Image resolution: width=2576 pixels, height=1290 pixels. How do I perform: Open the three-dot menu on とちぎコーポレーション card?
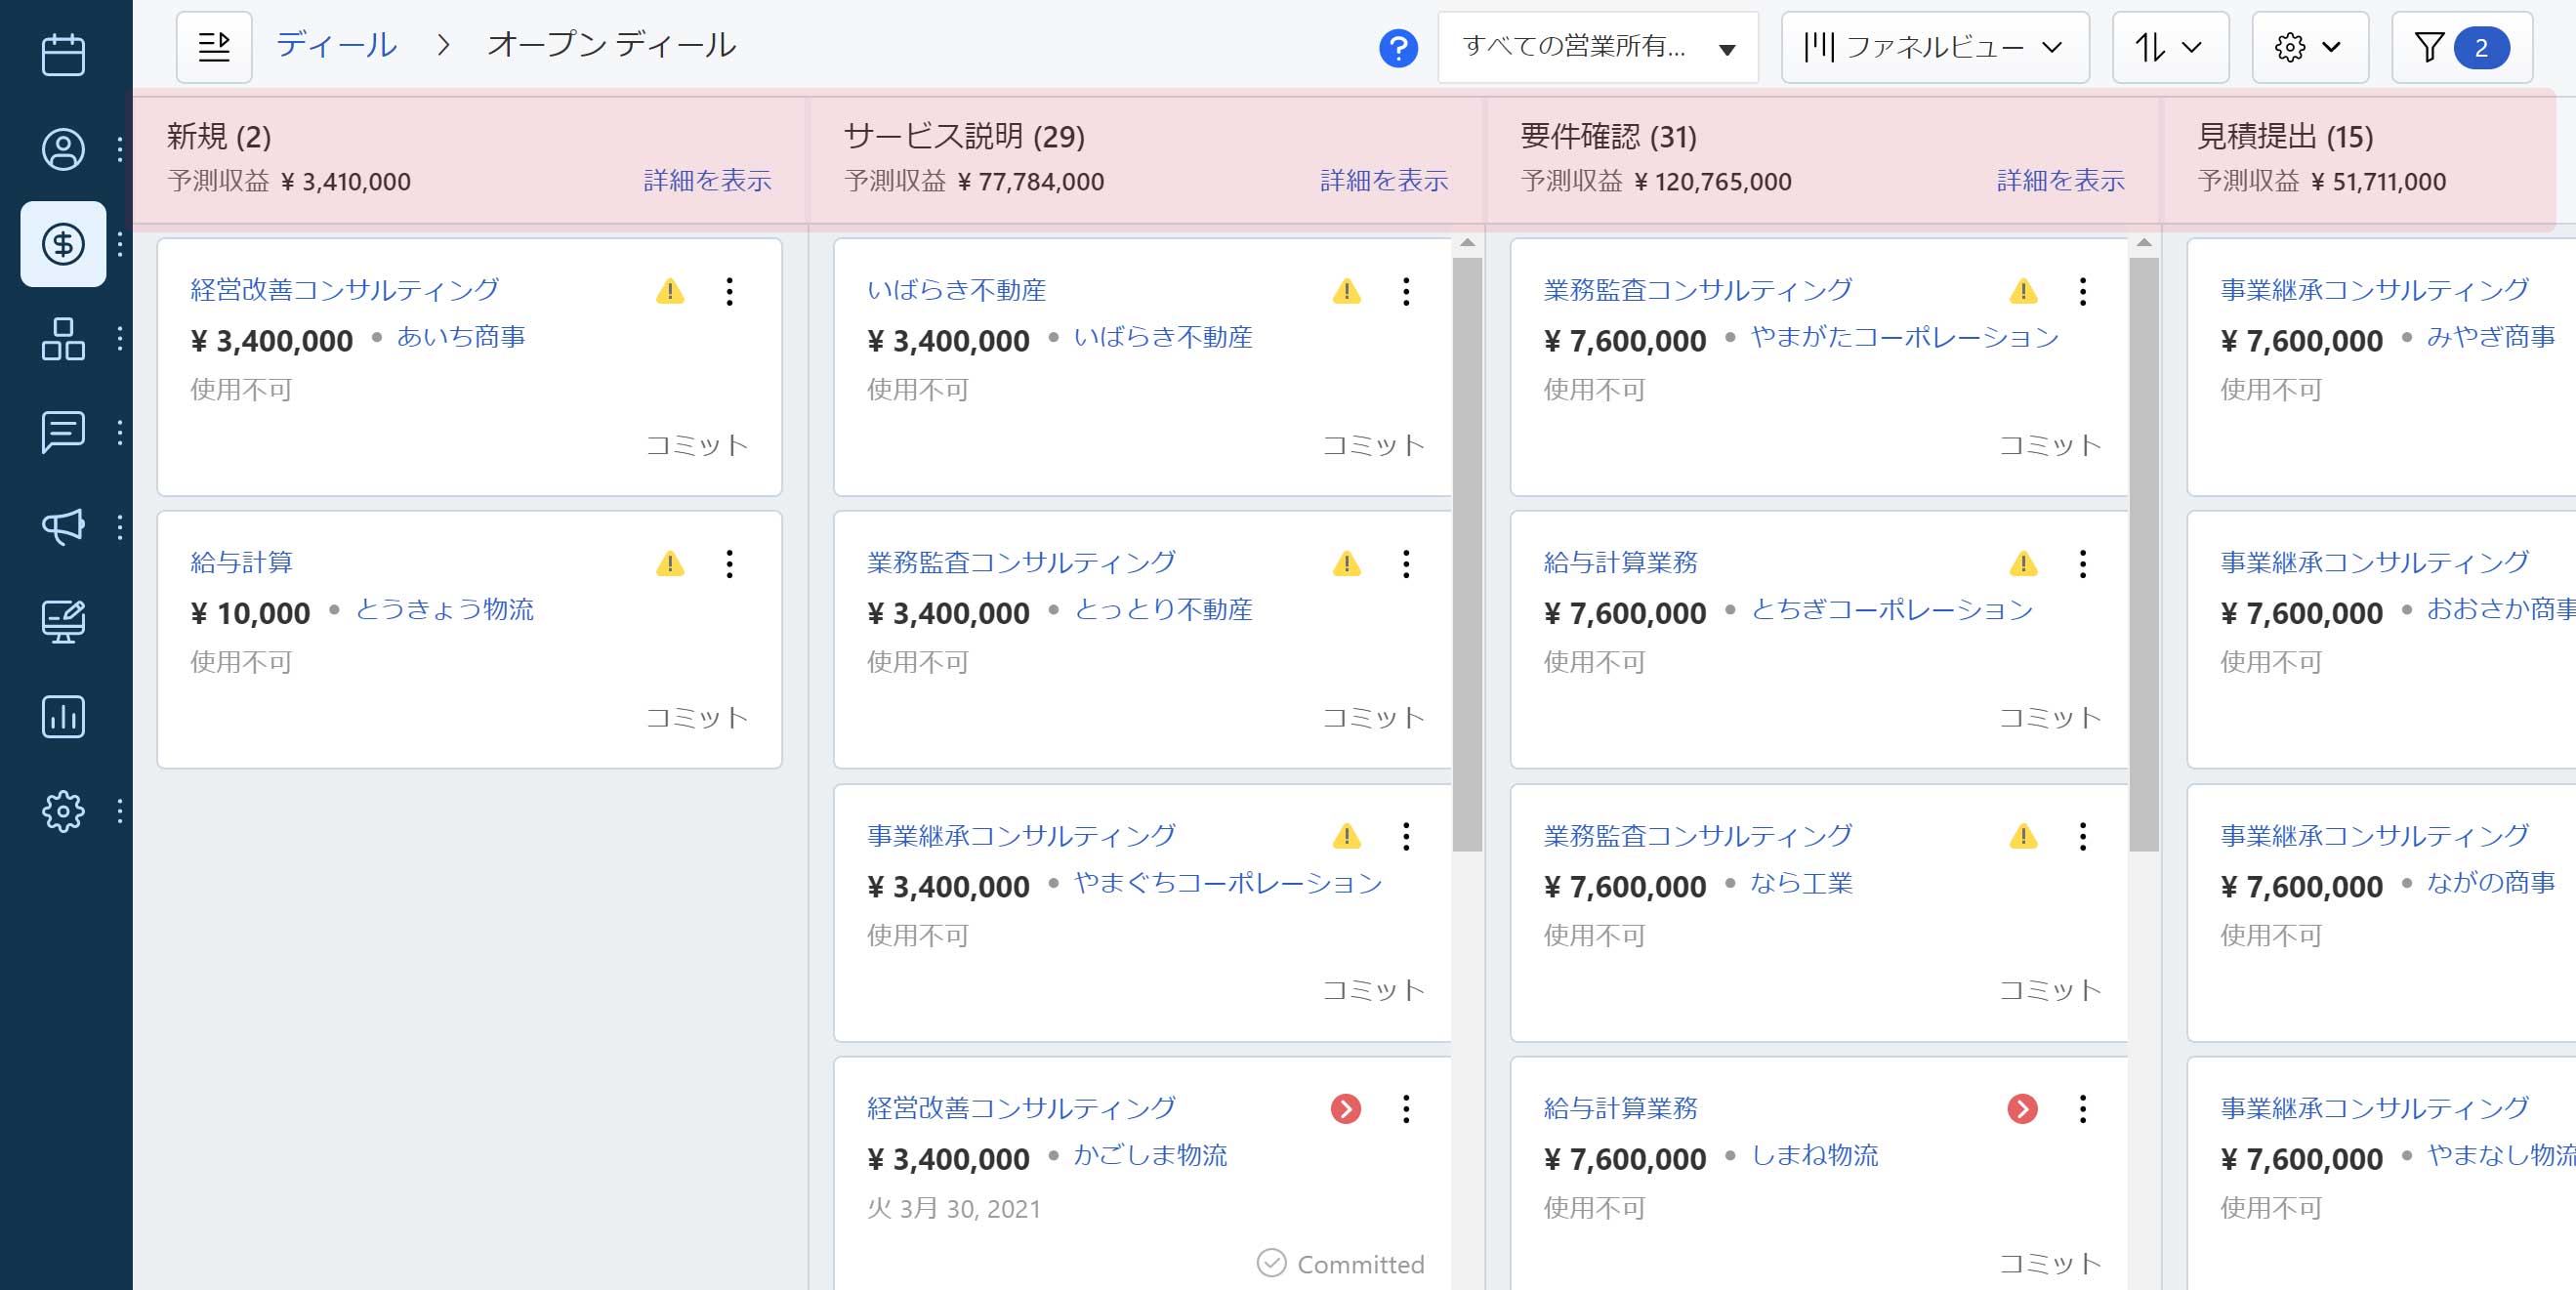pyautogui.click(x=2083, y=564)
